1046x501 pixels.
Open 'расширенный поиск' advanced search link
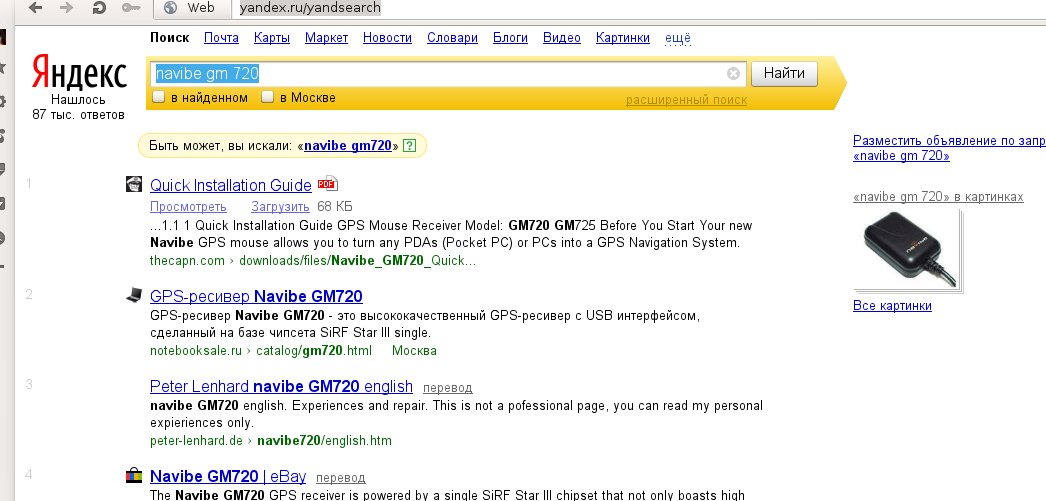686,100
